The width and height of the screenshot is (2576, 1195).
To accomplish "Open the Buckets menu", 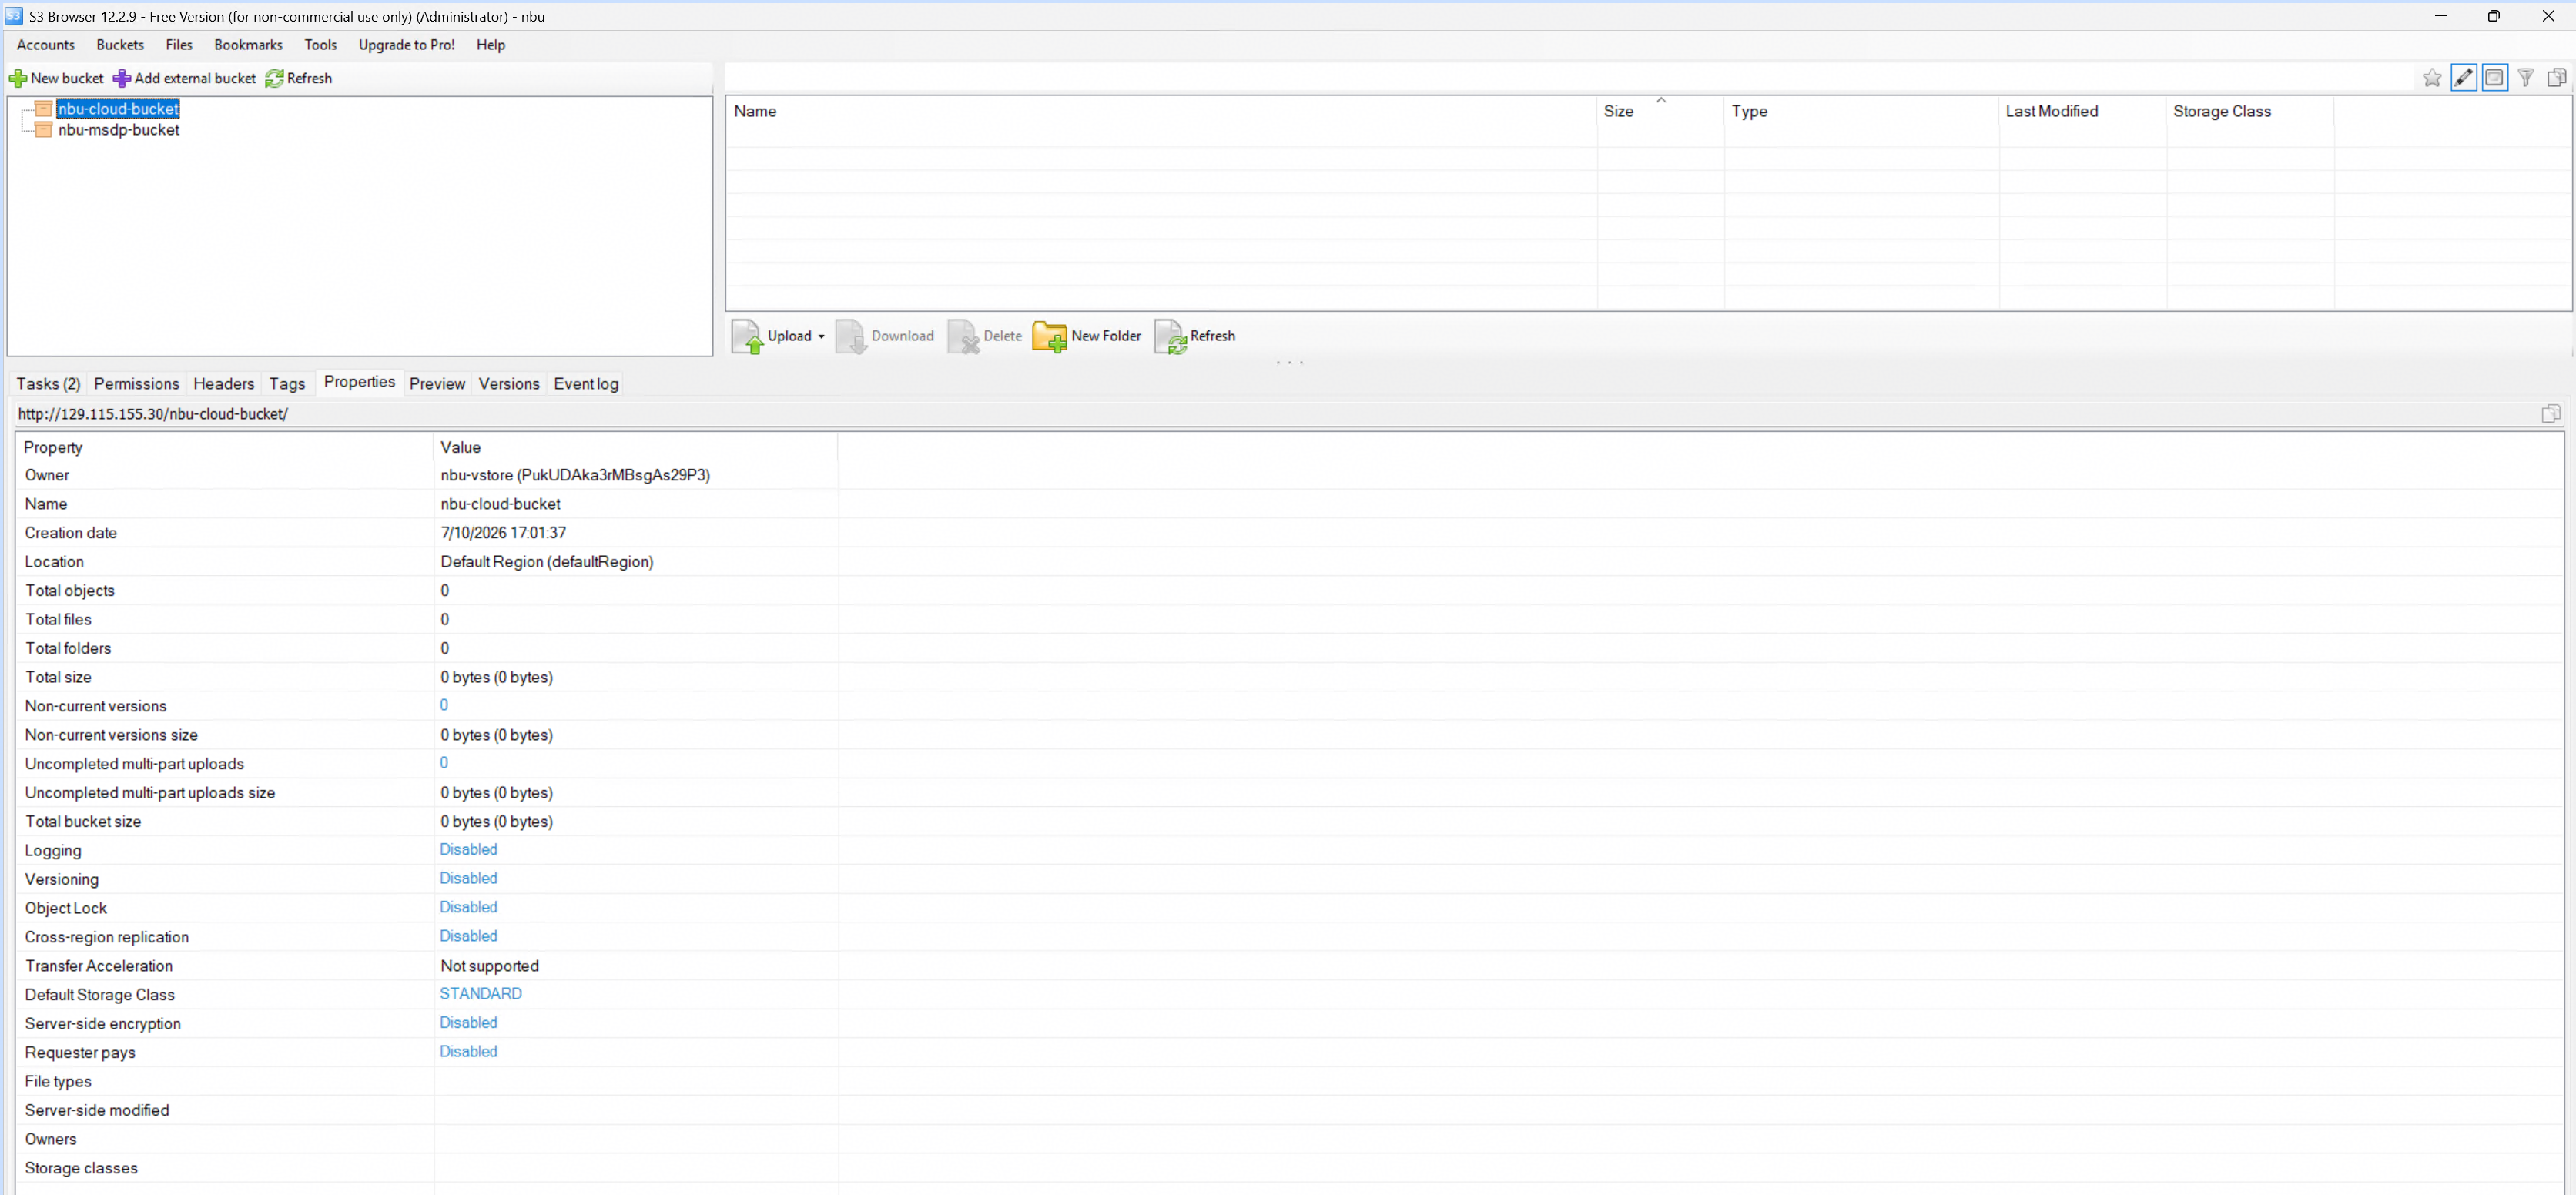I will click(120, 45).
